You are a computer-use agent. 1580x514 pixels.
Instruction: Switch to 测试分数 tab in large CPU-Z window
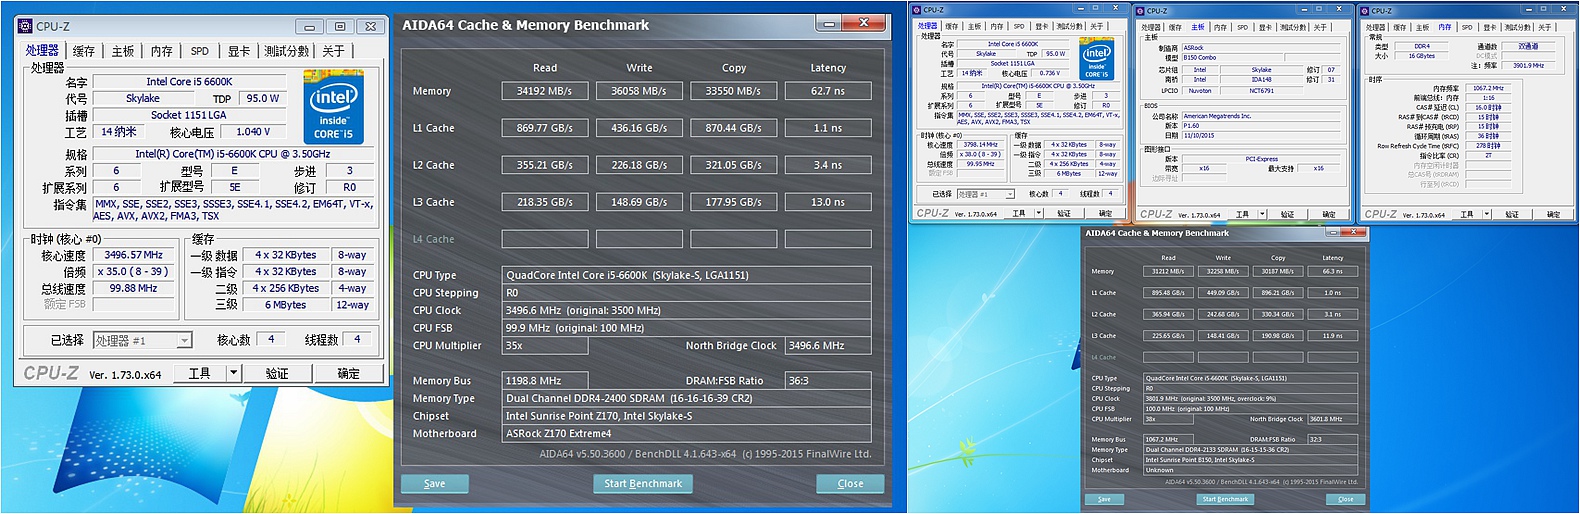pos(287,51)
